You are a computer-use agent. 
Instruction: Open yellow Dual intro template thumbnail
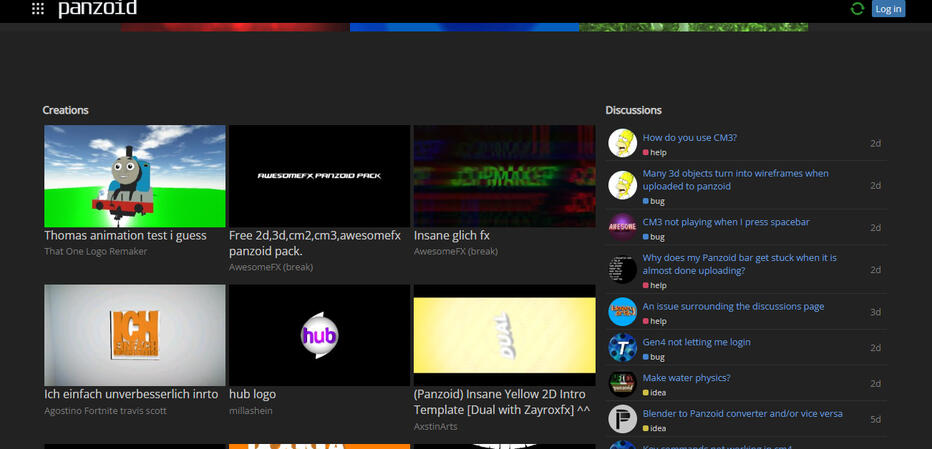point(505,335)
